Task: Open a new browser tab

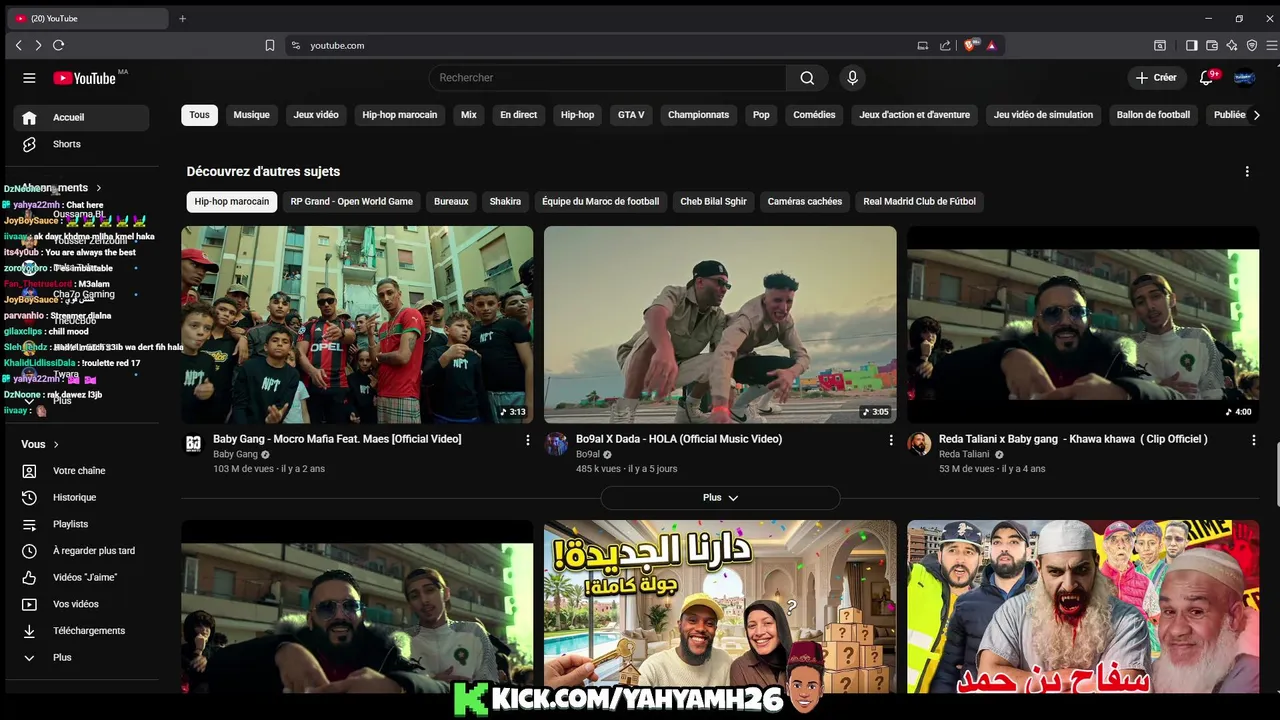Action: [182, 18]
